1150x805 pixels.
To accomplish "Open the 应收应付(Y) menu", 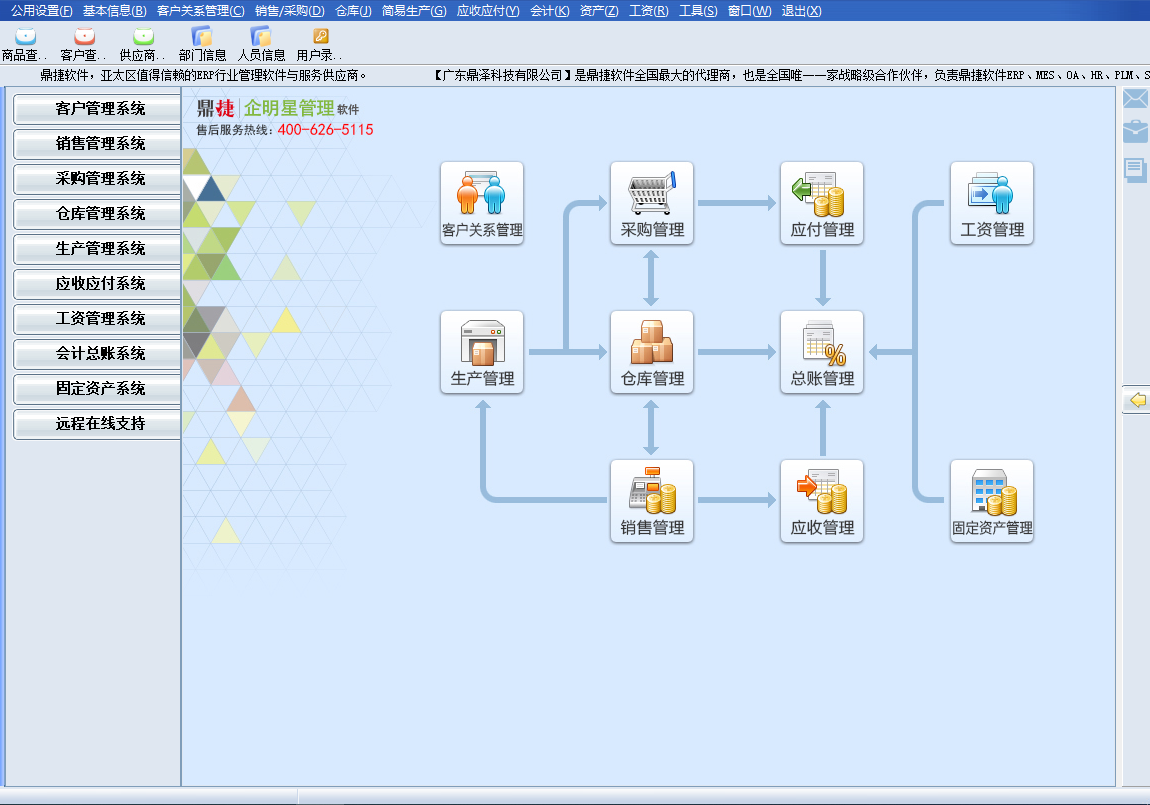I will [x=488, y=11].
